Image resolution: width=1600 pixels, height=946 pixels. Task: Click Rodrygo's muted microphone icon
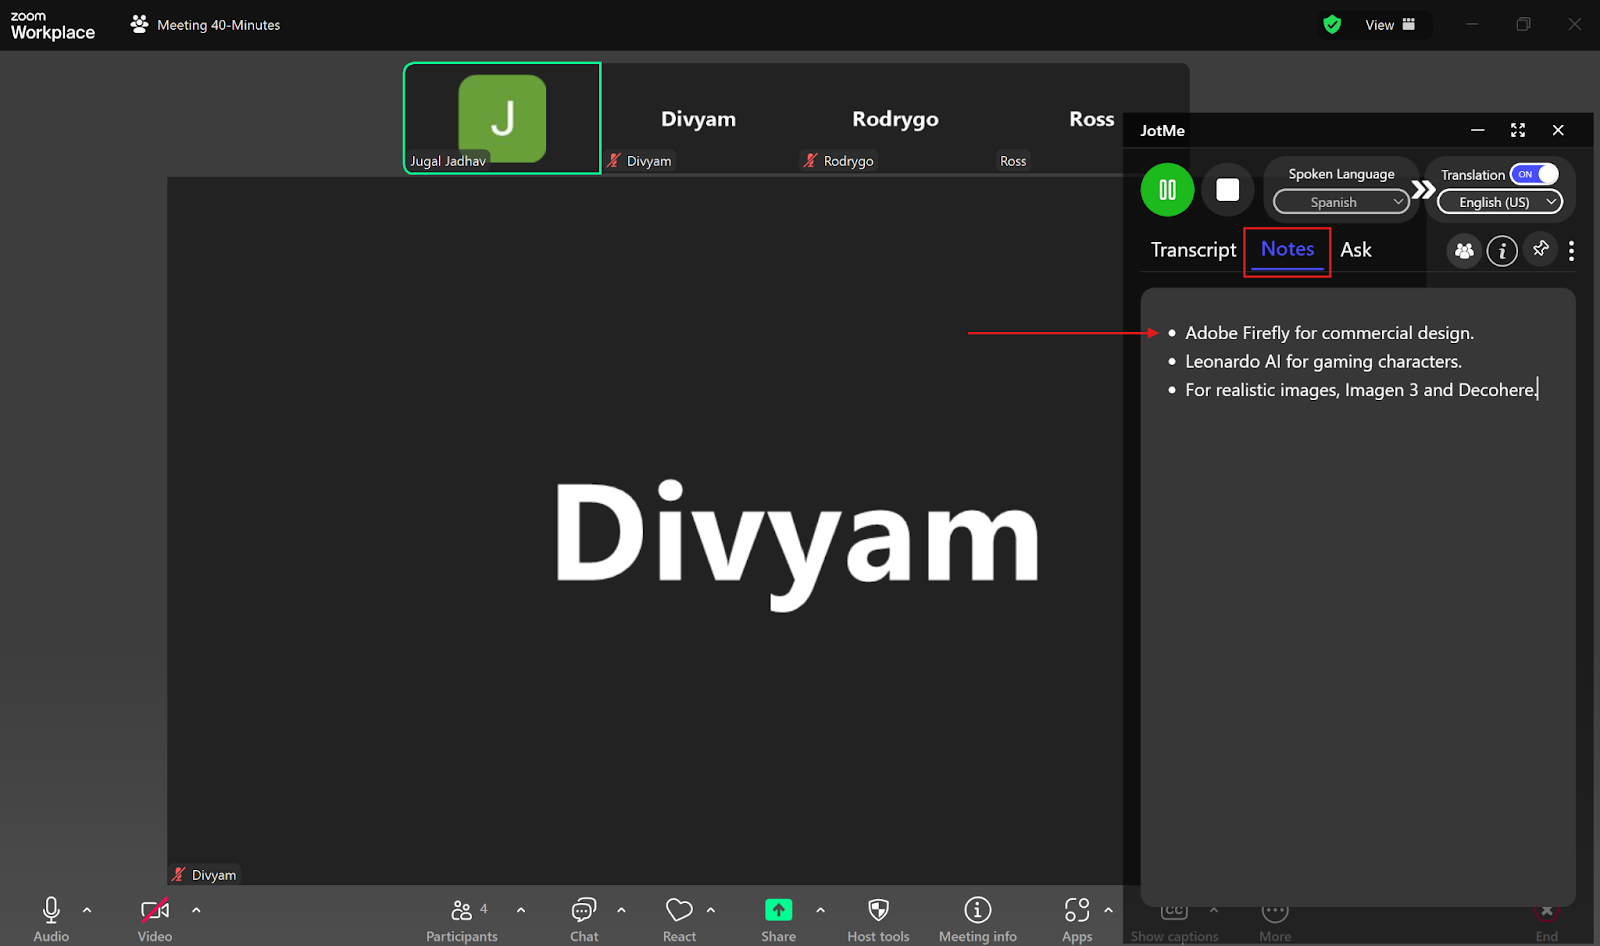tap(811, 160)
